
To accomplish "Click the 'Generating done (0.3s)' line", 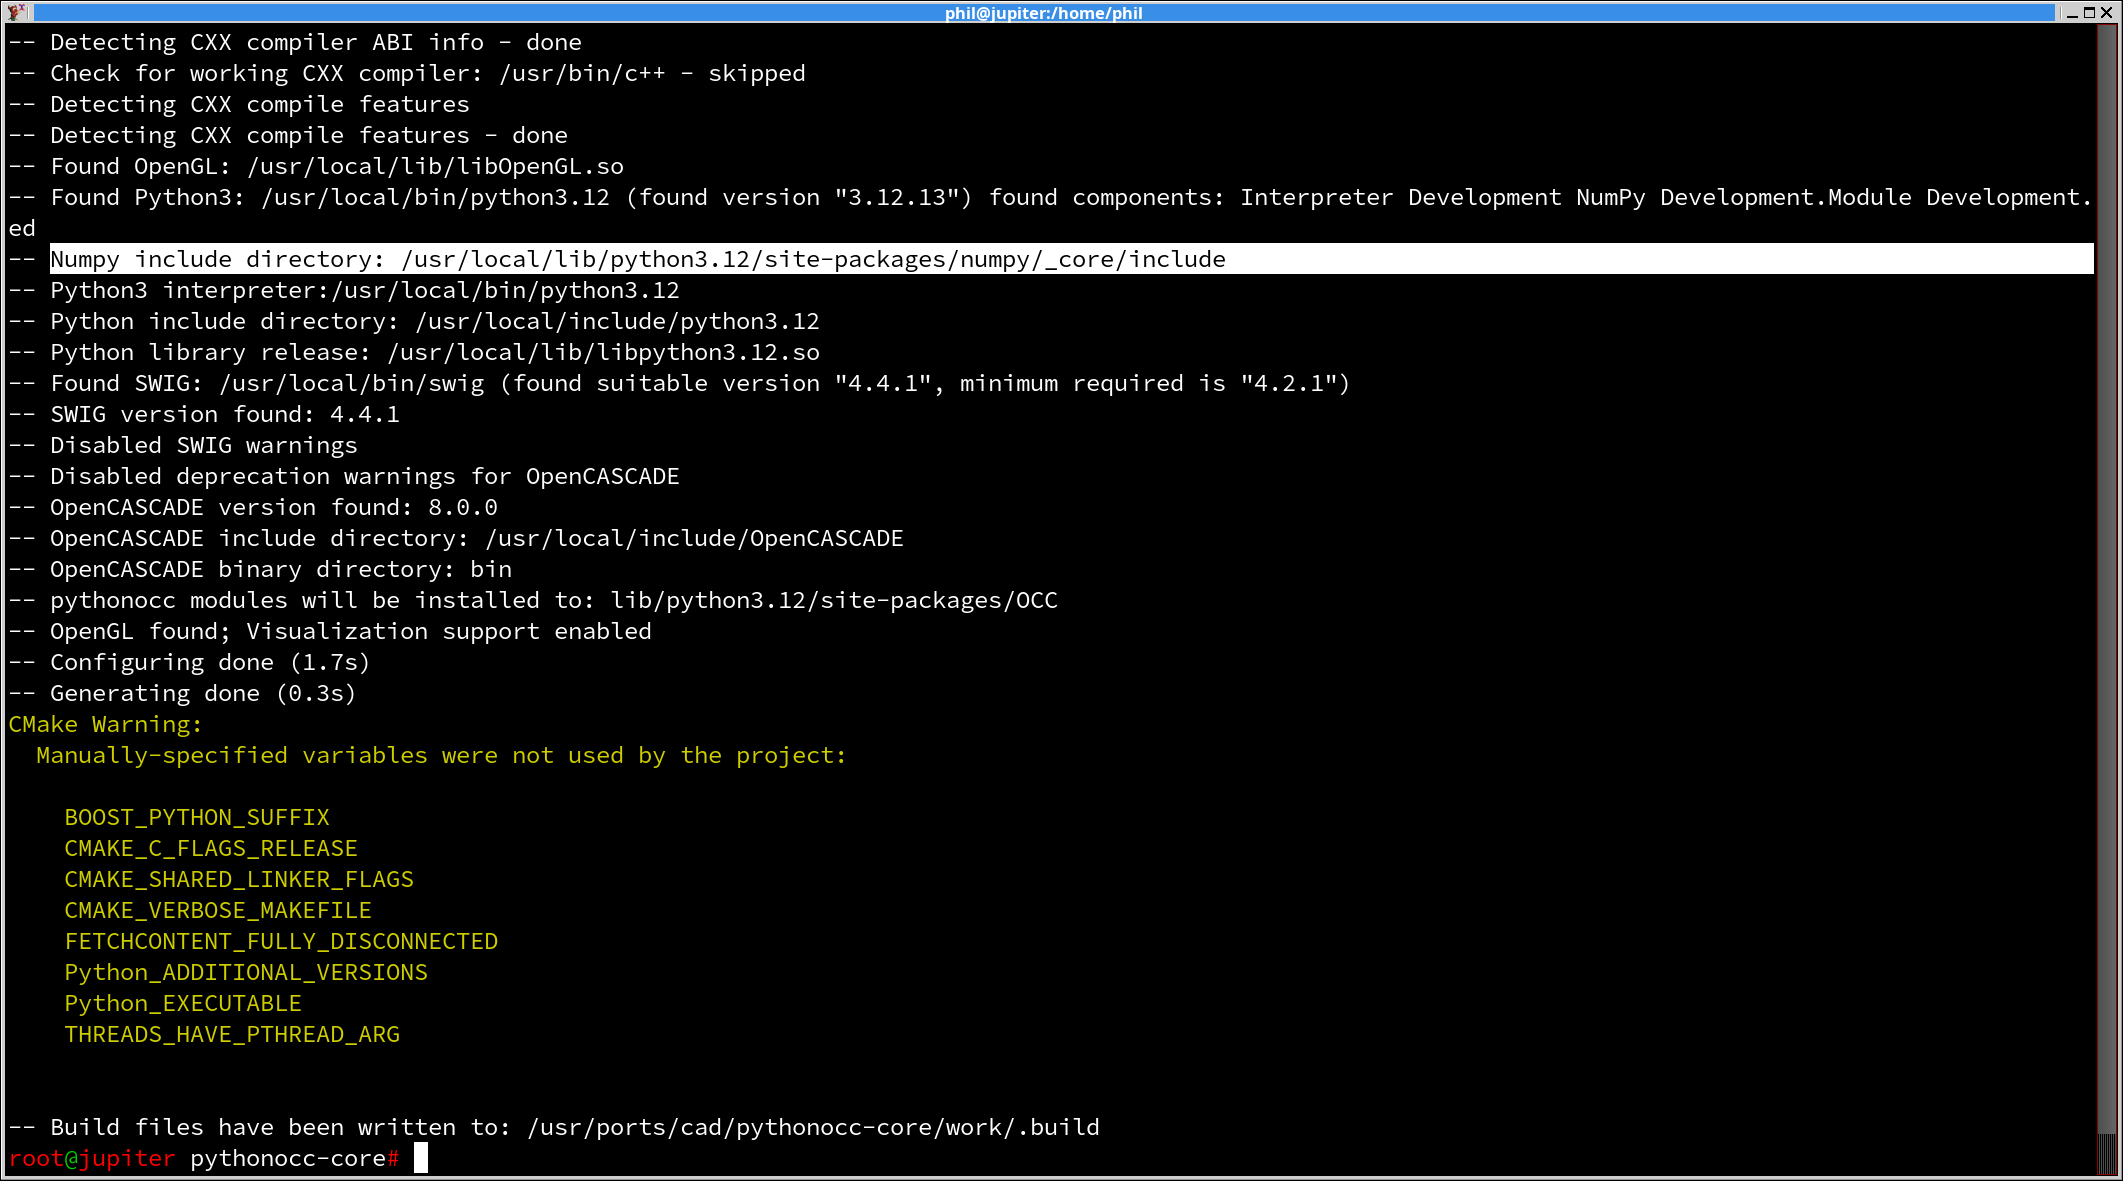I will [183, 693].
